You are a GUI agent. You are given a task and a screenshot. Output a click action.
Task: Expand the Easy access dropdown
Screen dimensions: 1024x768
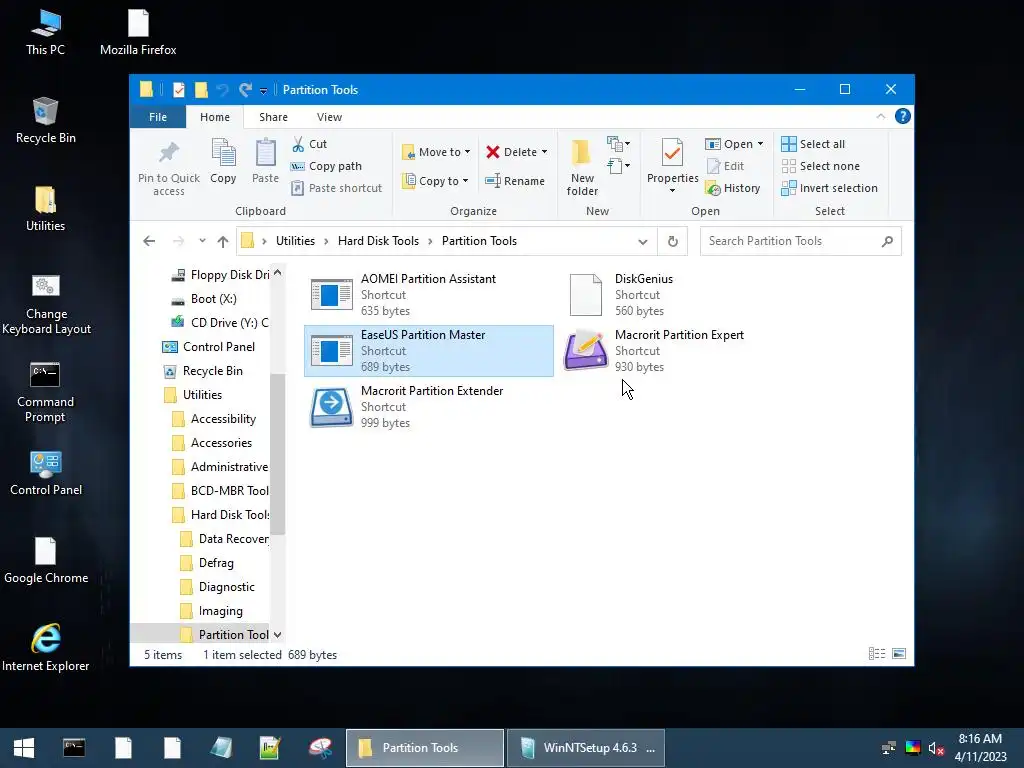point(618,166)
